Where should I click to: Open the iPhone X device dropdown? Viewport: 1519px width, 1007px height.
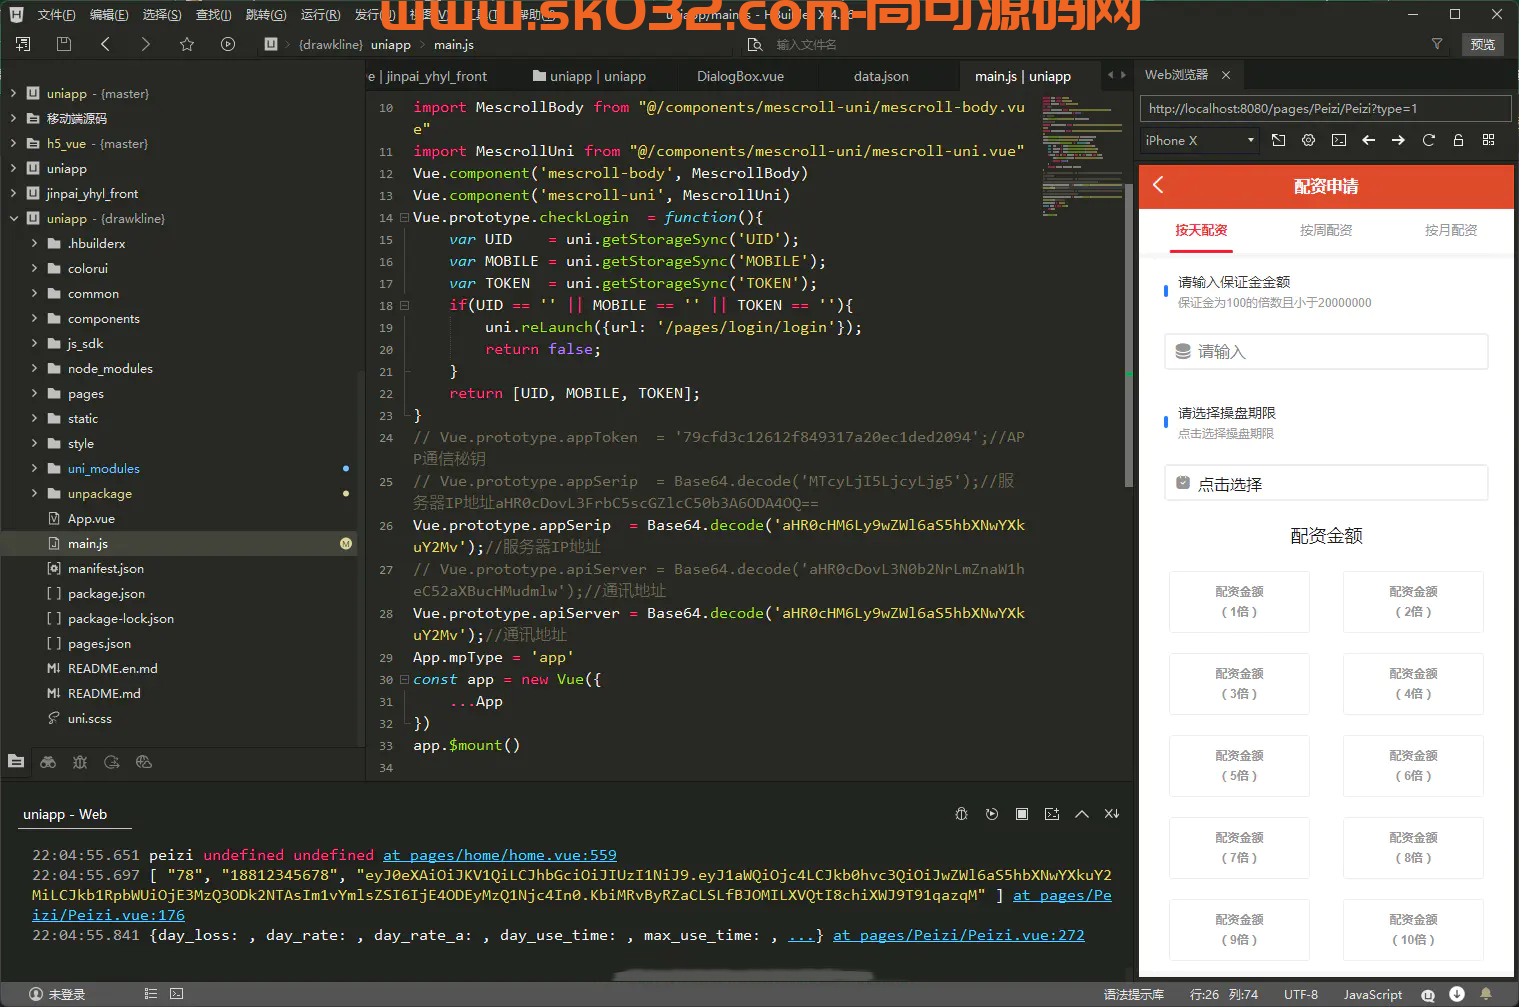pos(1200,141)
